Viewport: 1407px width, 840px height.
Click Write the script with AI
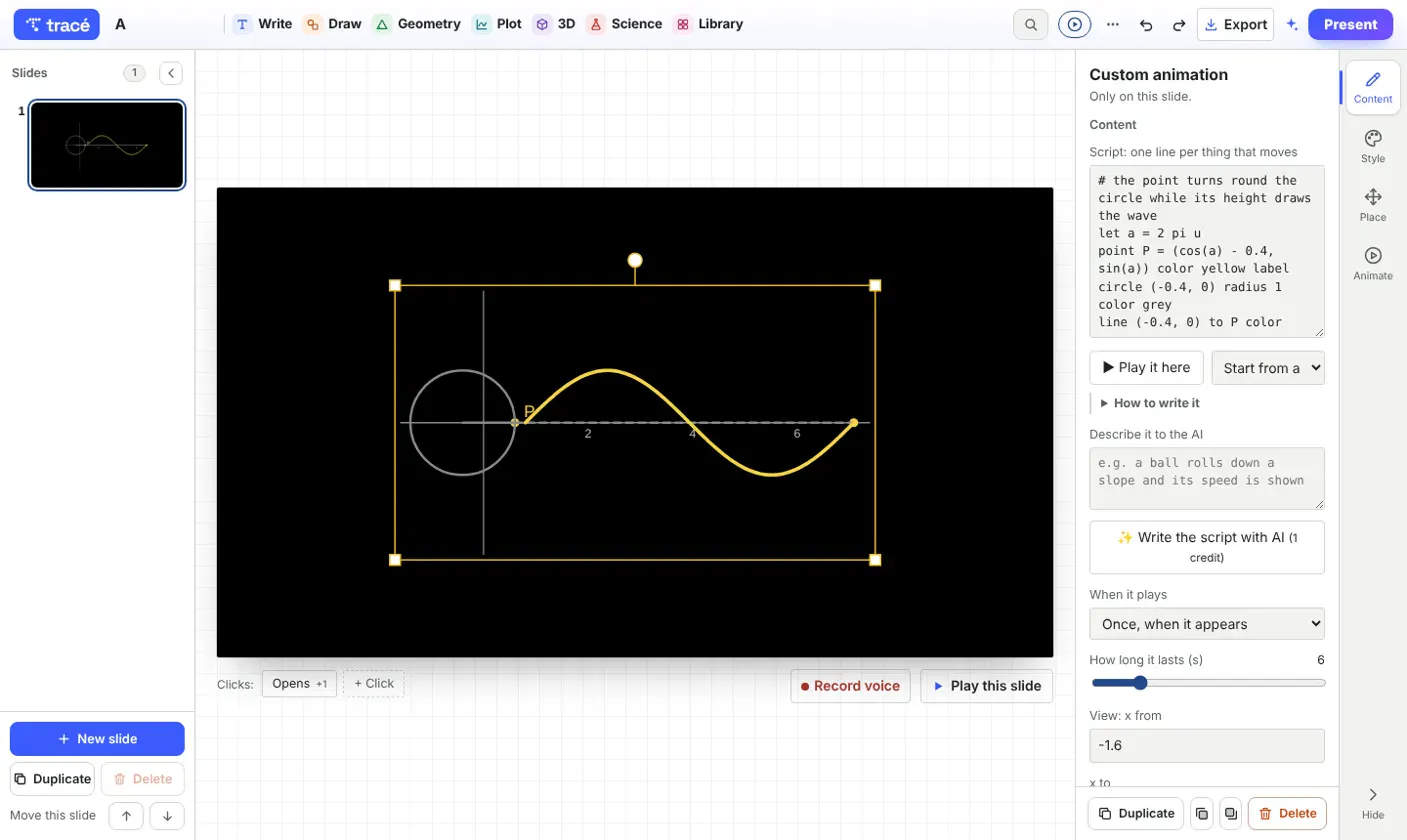click(x=1207, y=547)
